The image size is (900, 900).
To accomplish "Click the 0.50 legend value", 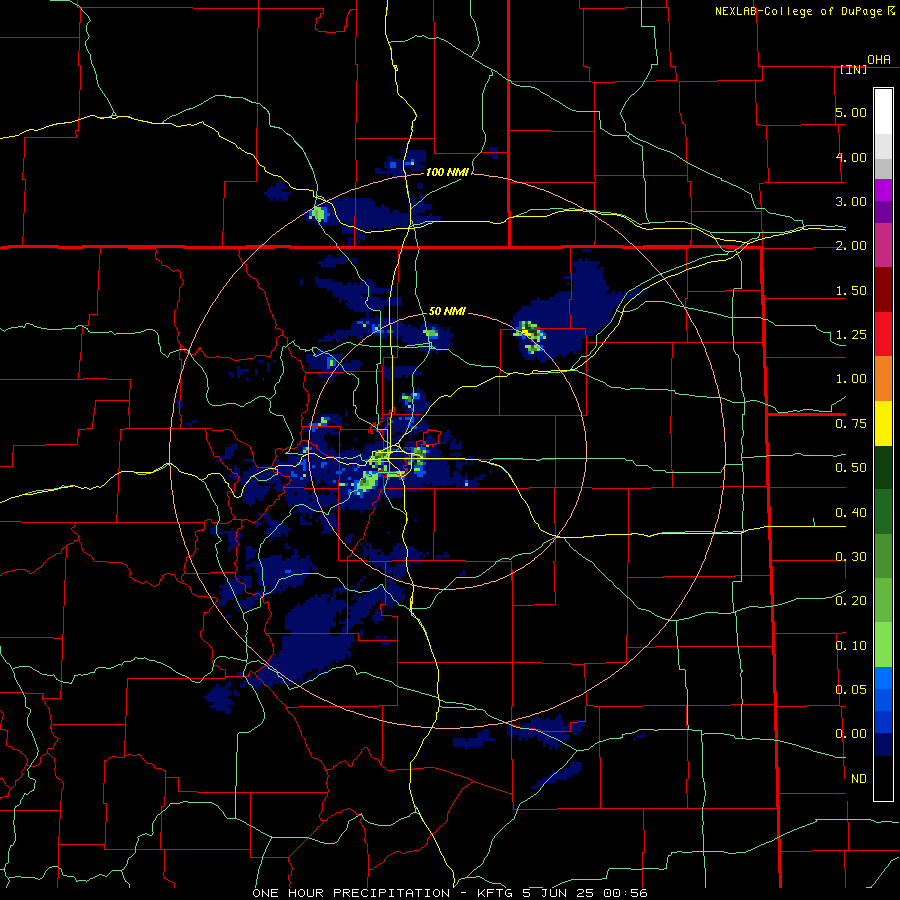I will (x=851, y=468).
